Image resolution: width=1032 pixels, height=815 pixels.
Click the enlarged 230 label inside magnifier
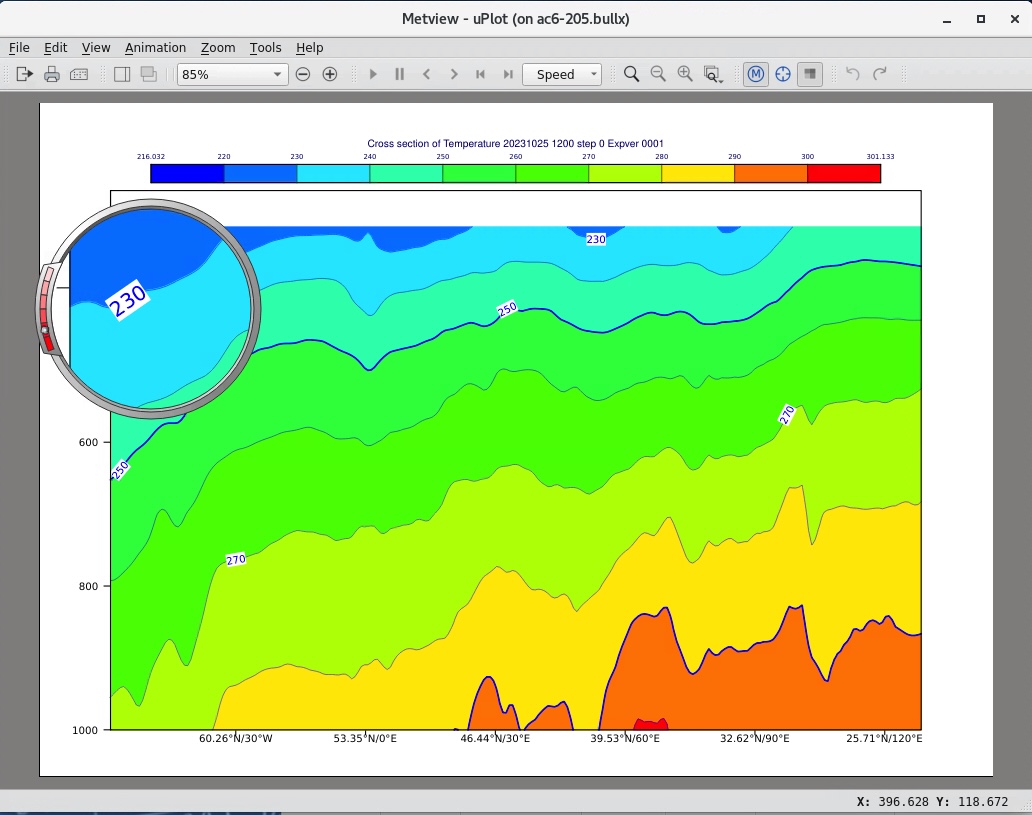(x=128, y=300)
